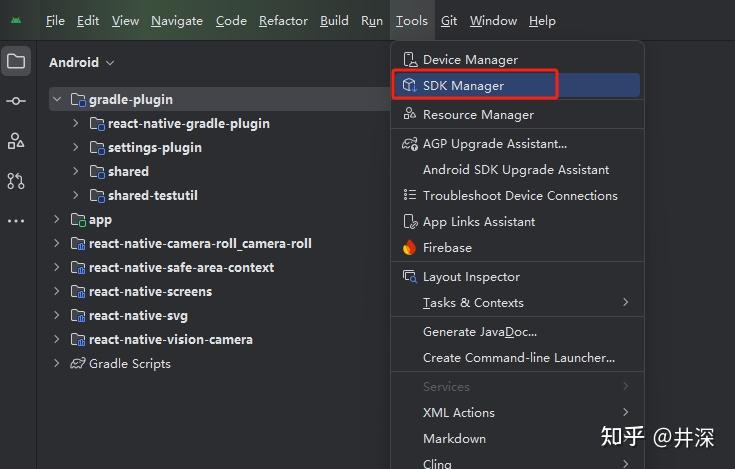Expand the shared-testutil node

[x=76, y=195]
